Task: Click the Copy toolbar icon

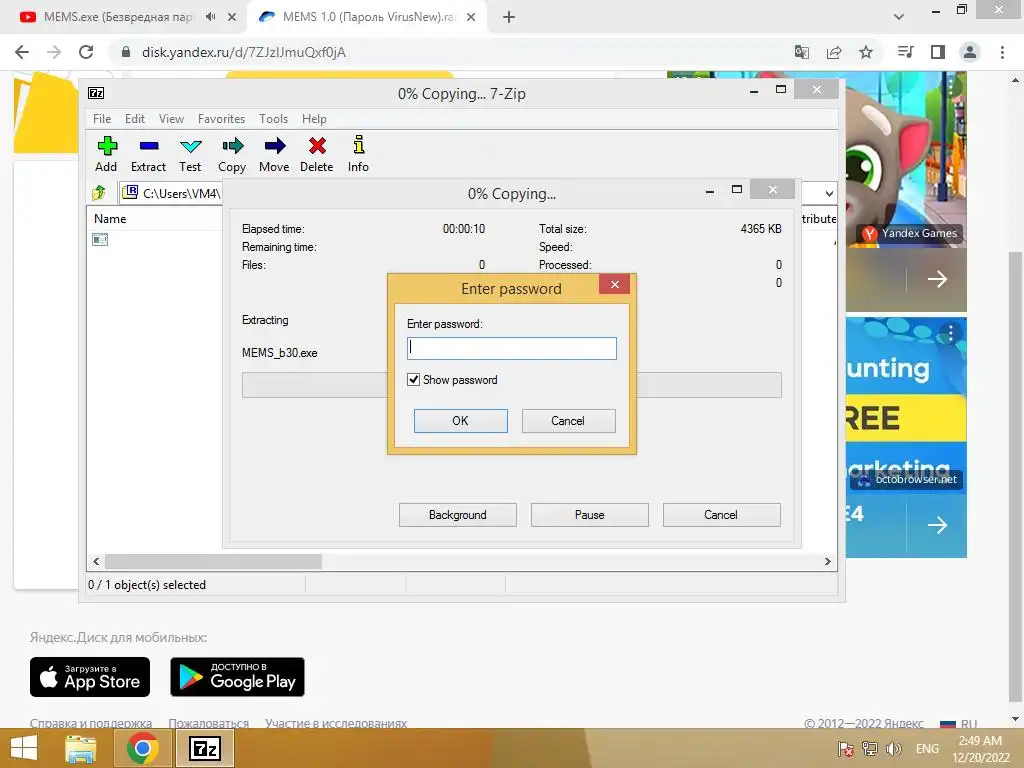Action: (232, 146)
